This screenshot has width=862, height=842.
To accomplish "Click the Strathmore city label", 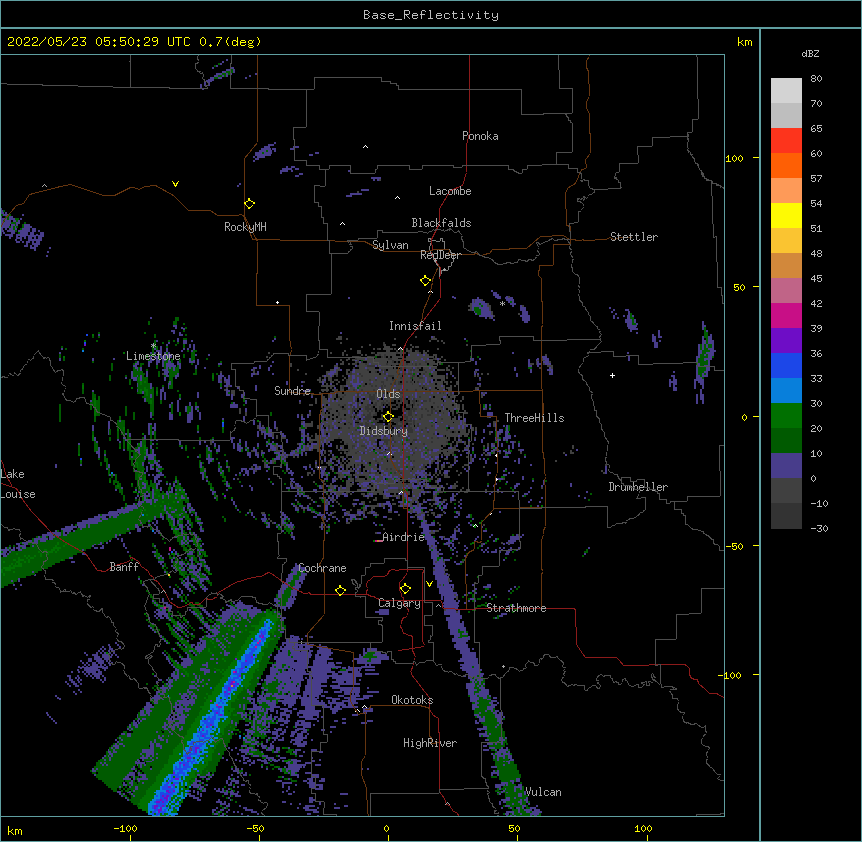I will point(516,608).
